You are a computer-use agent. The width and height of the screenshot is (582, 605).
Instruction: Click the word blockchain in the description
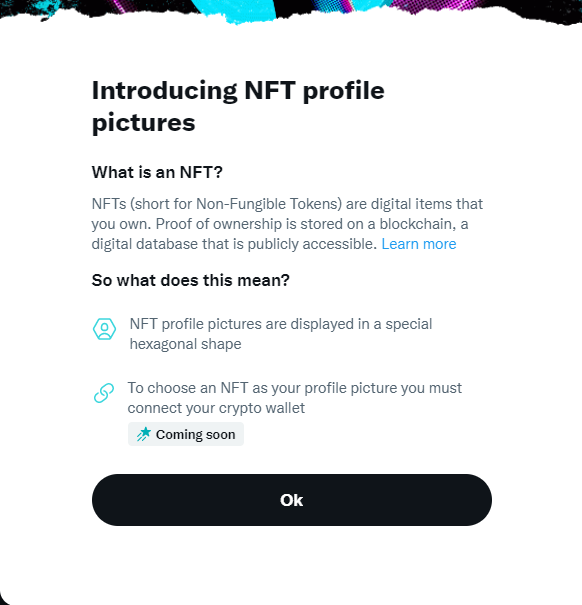(x=416, y=224)
